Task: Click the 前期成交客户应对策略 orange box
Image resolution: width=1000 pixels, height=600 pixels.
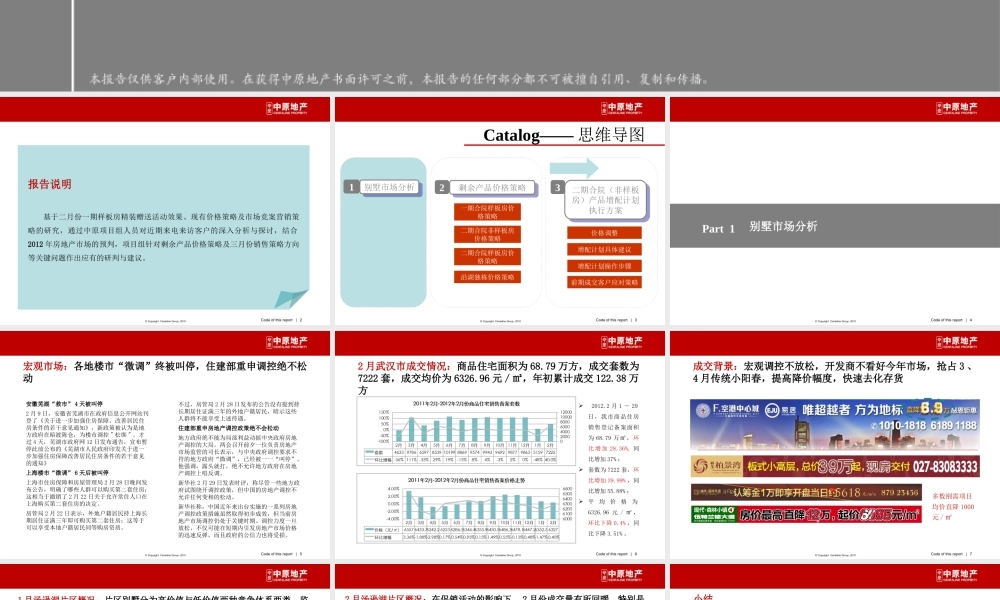Action: pos(604,282)
